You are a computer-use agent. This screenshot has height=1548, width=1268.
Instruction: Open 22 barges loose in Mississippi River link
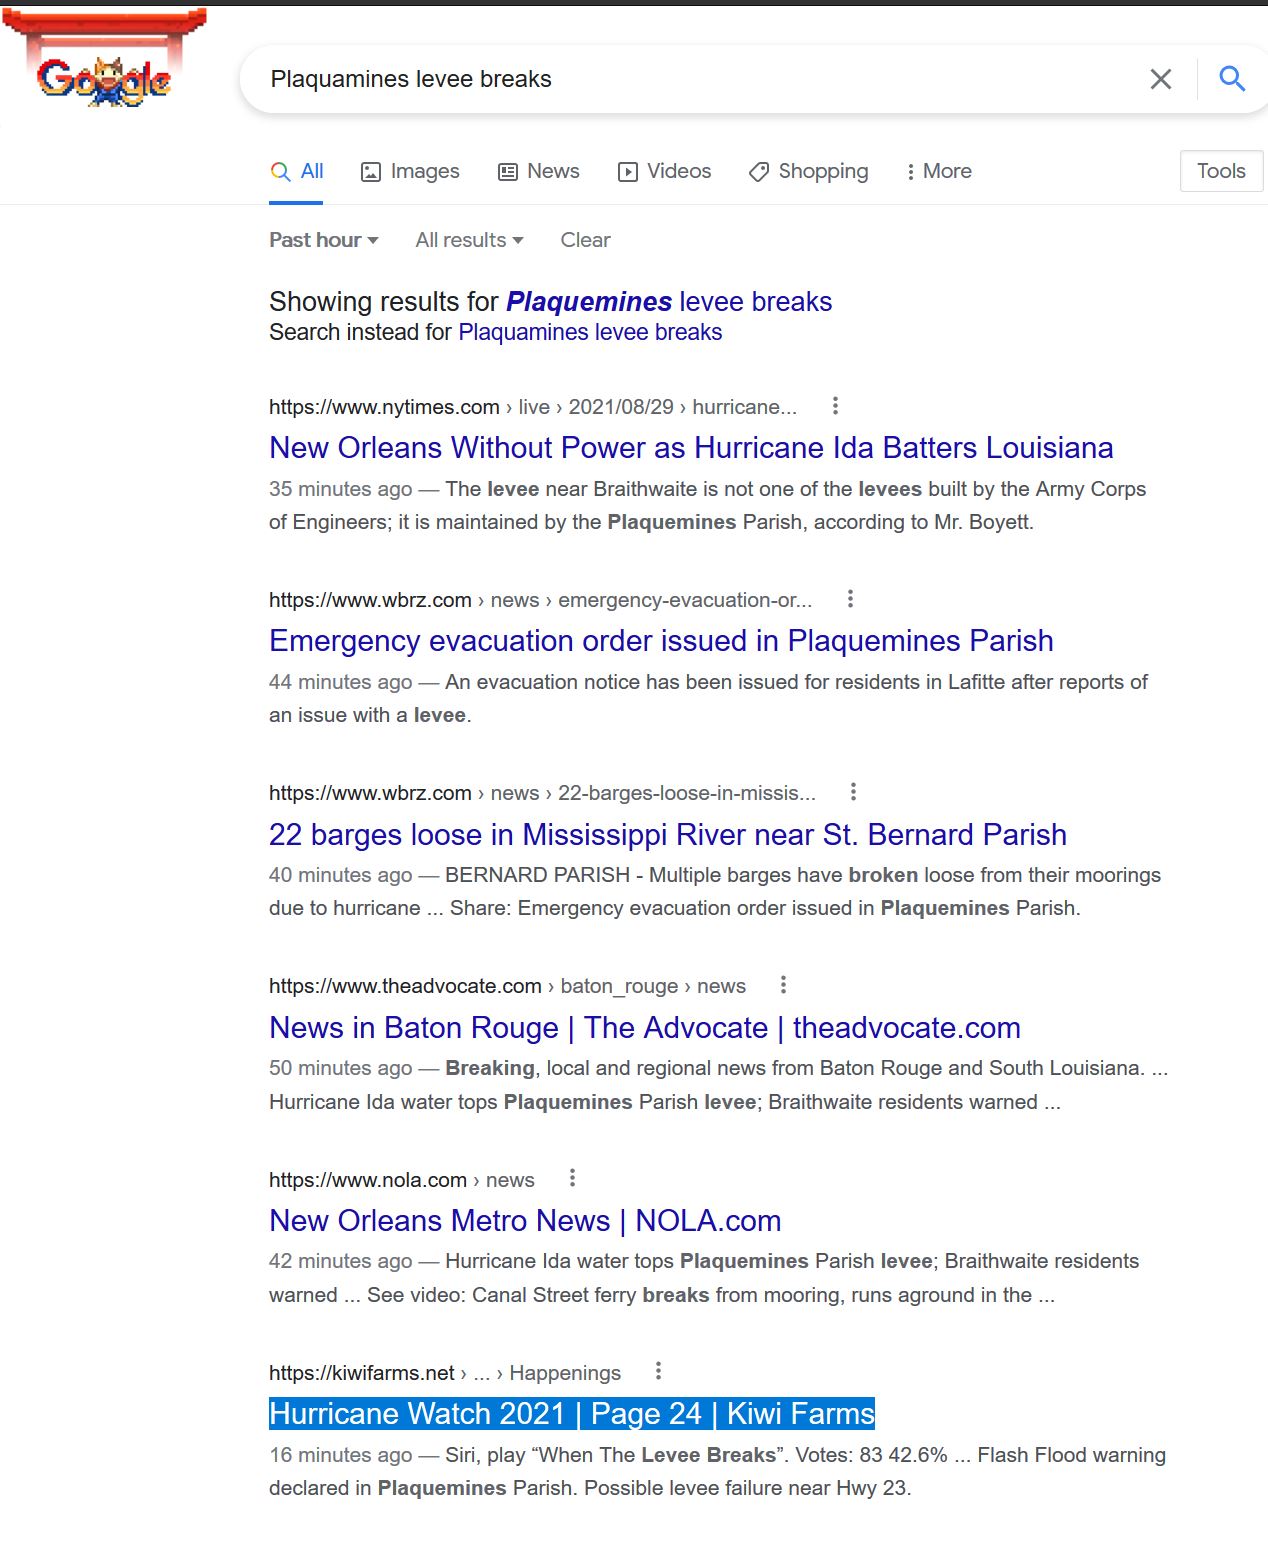(x=668, y=834)
